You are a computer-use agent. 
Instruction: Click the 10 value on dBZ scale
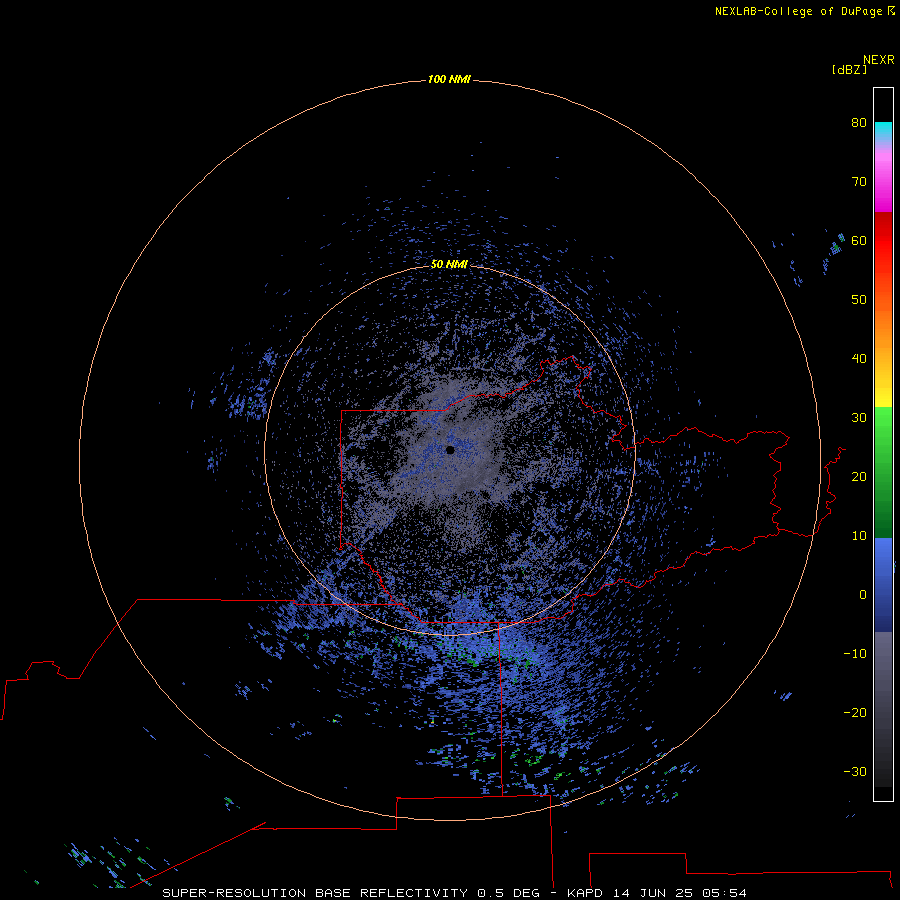(x=859, y=536)
